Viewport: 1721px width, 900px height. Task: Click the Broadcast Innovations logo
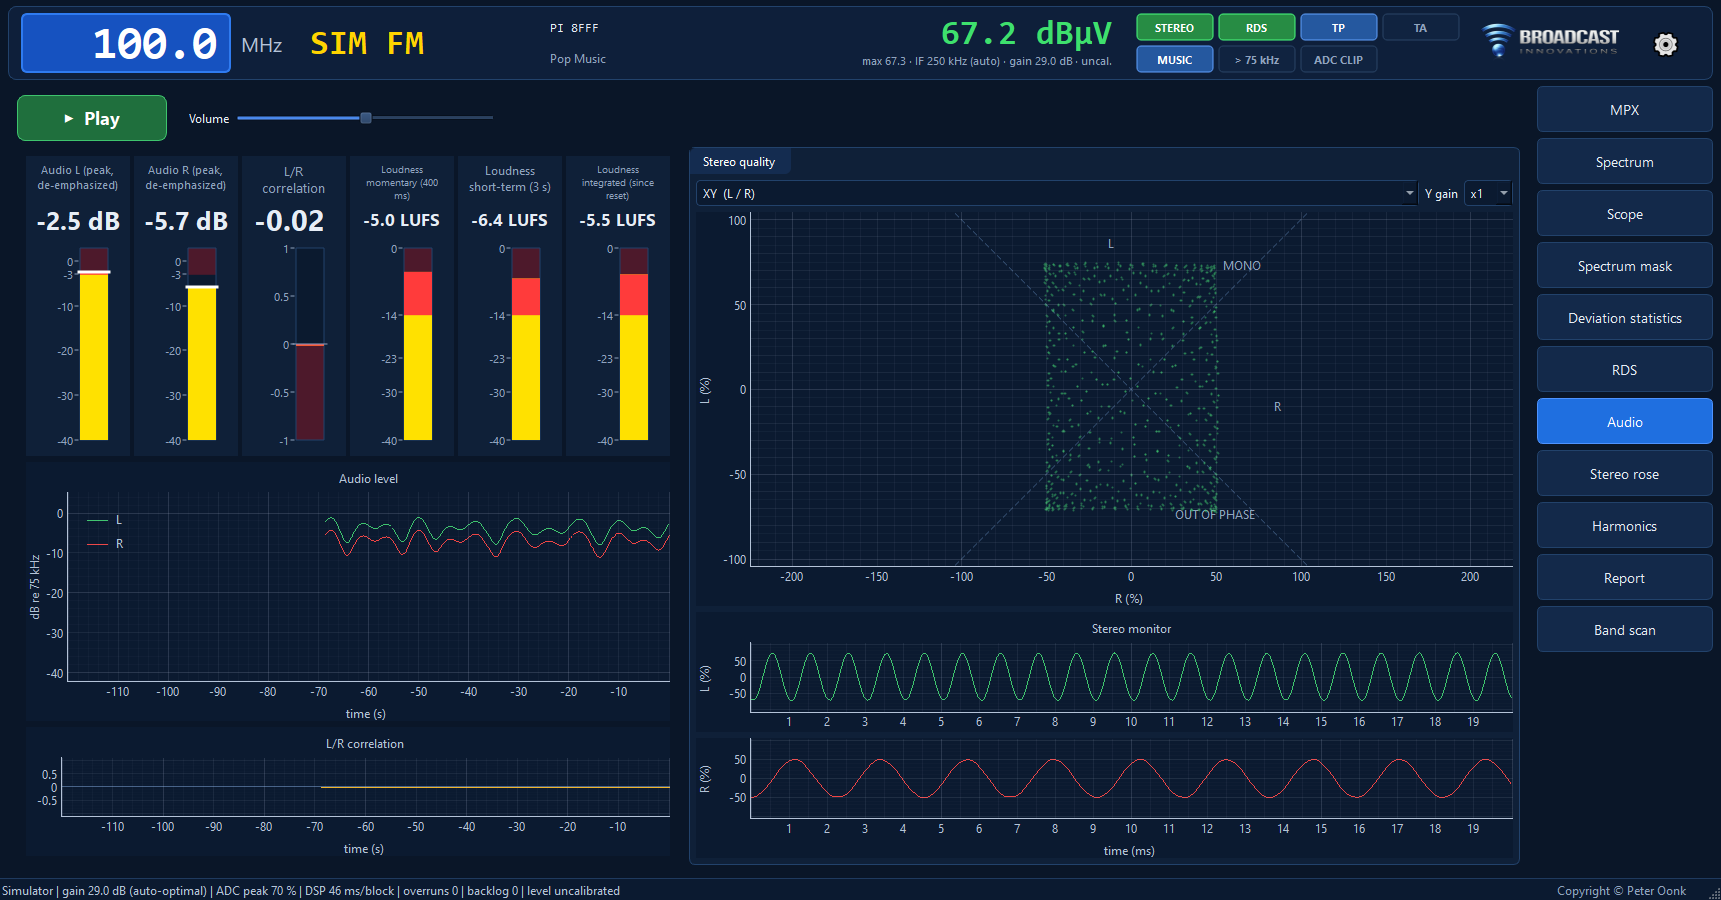pos(1550,40)
